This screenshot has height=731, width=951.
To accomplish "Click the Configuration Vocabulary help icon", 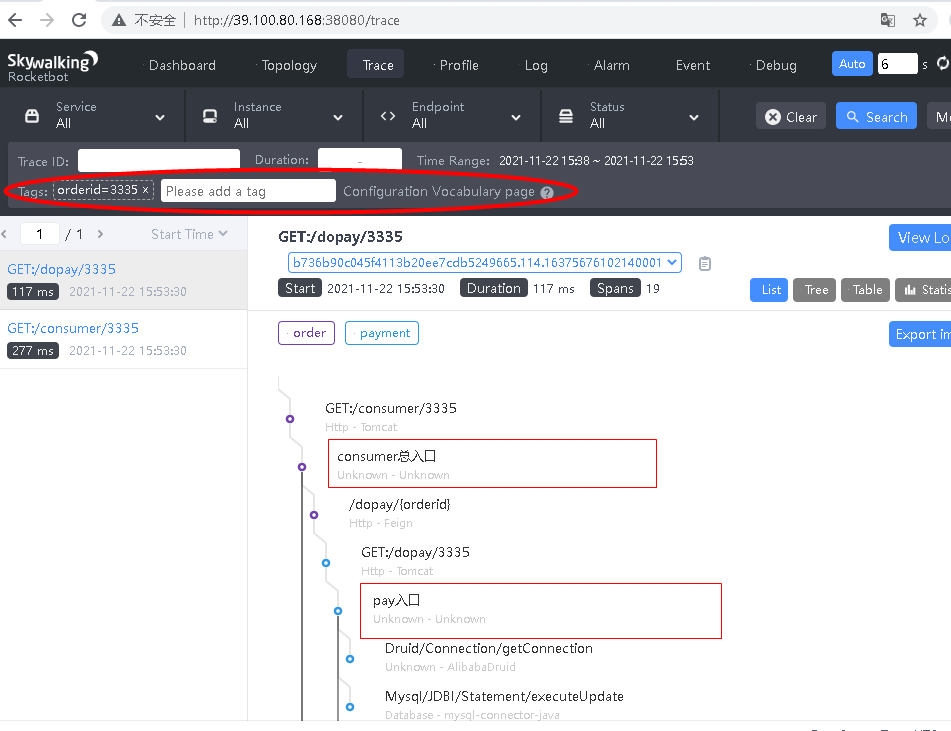I will pos(546,192).
